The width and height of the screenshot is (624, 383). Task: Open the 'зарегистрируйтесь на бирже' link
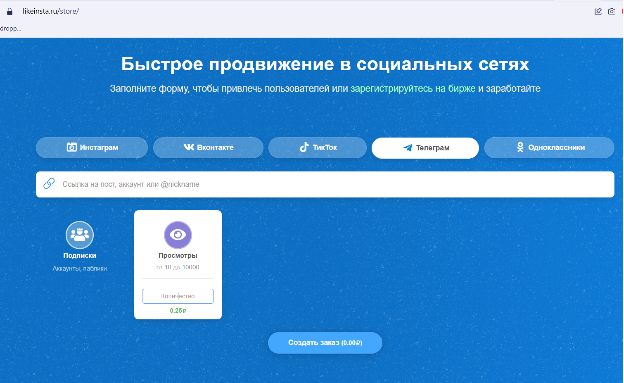[413, 88]
